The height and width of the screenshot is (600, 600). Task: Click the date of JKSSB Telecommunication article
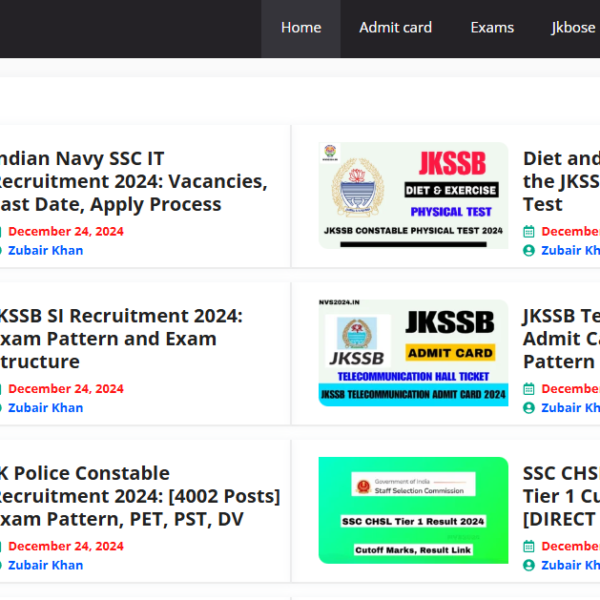click(571, 389)
